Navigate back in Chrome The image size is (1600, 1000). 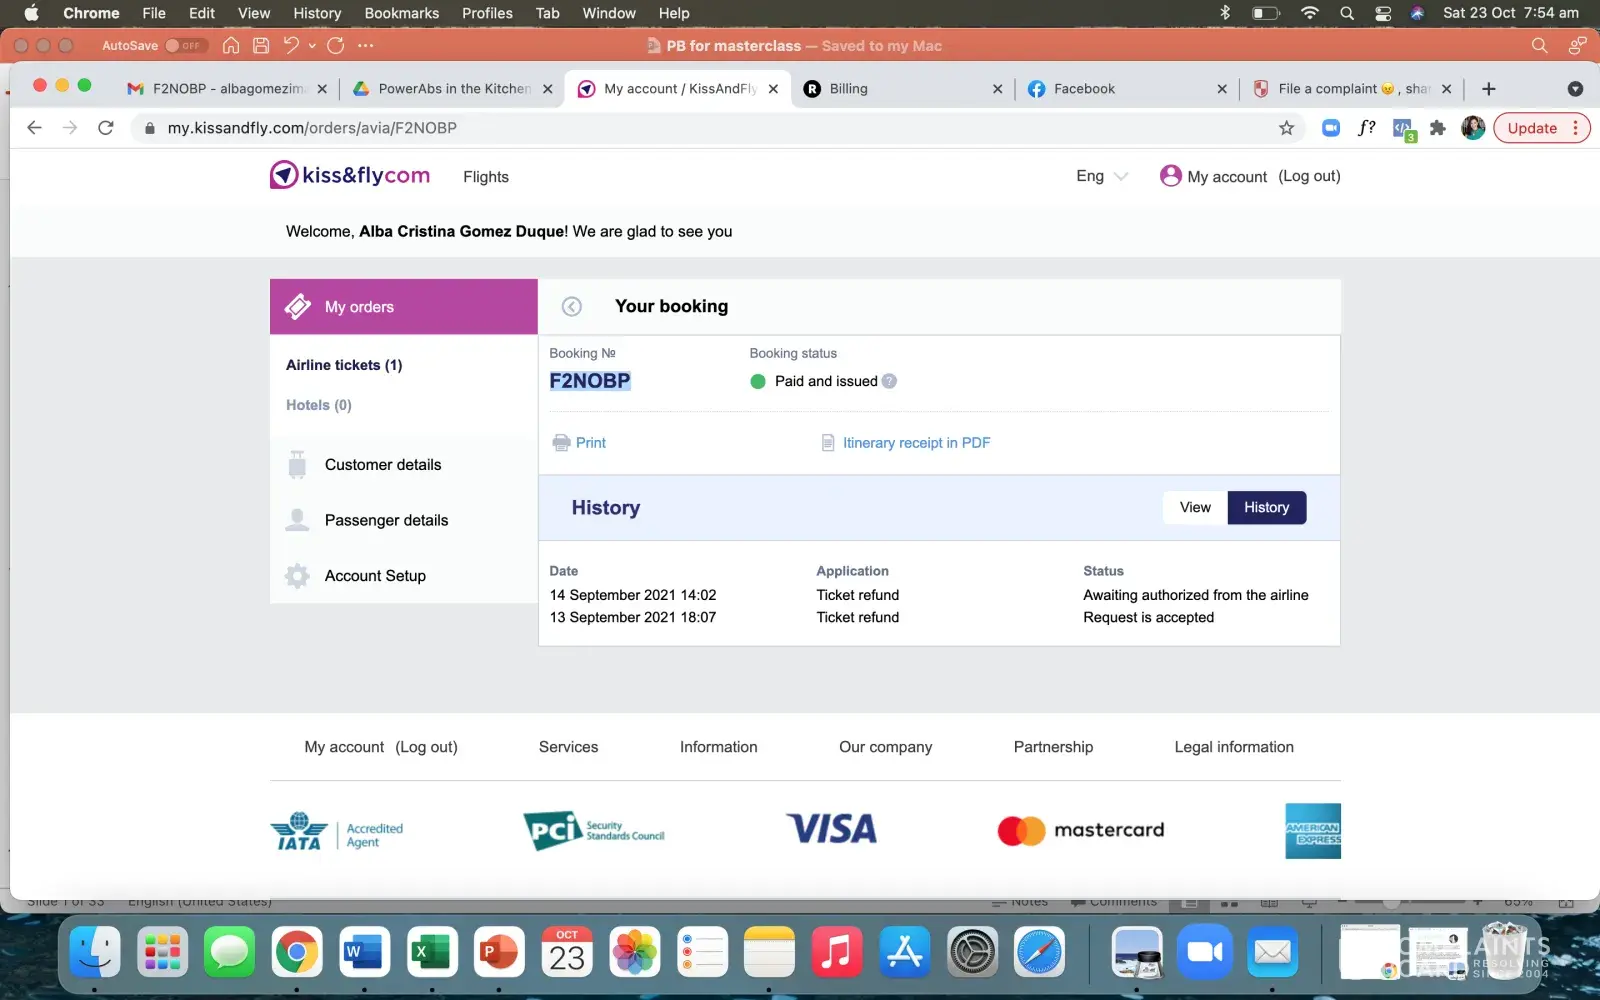point(34,128)
